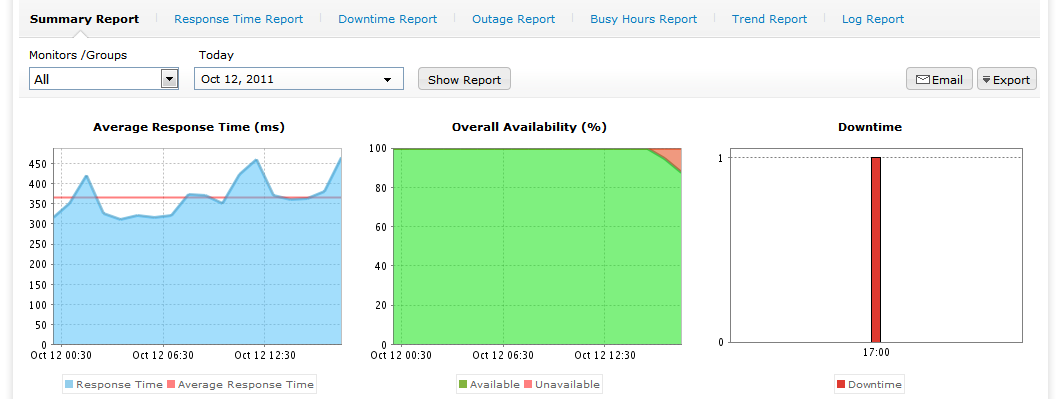This screenshot has height=399, width=1061.
Task: Click the green Available legend swatch
Action: click(463, 384)
